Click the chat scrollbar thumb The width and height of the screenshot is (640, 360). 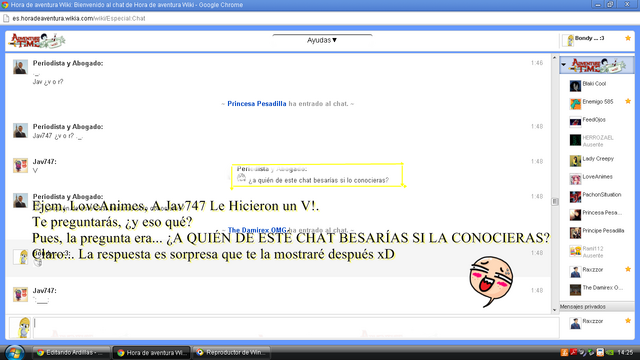point(554,202)
